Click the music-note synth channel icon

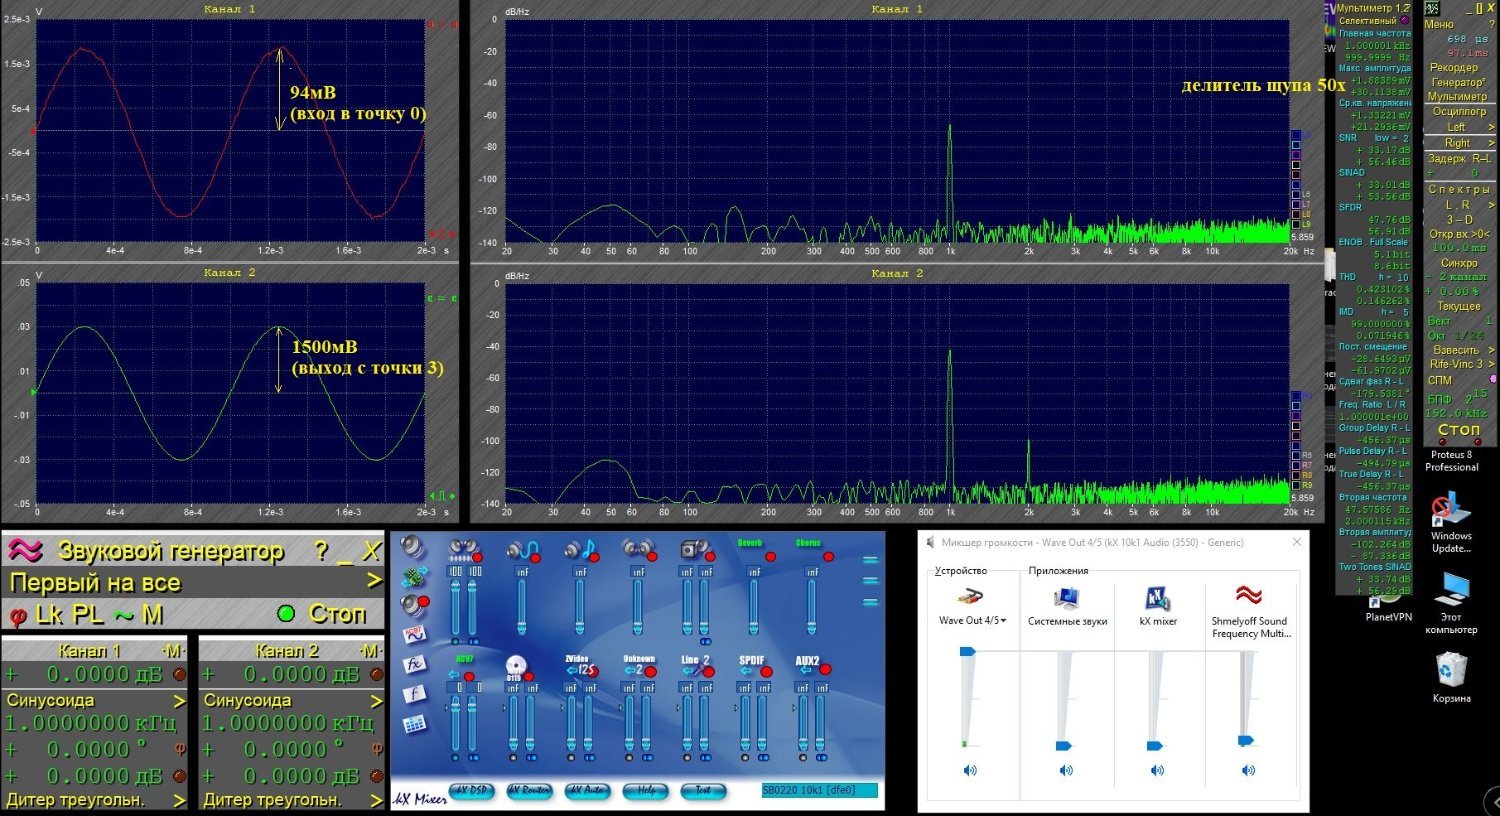[x=580, y=549]
